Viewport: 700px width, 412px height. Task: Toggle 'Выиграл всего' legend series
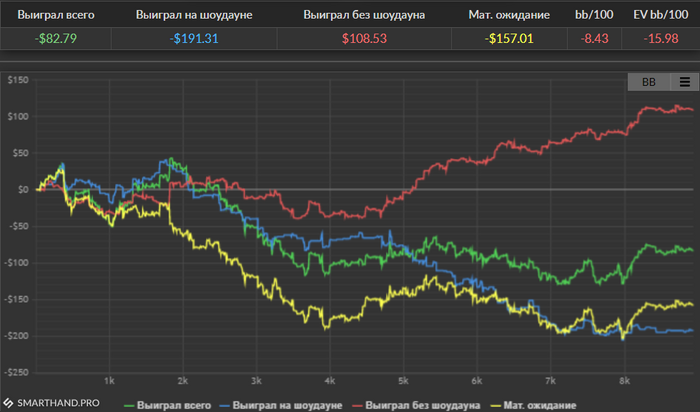[167, 405]
